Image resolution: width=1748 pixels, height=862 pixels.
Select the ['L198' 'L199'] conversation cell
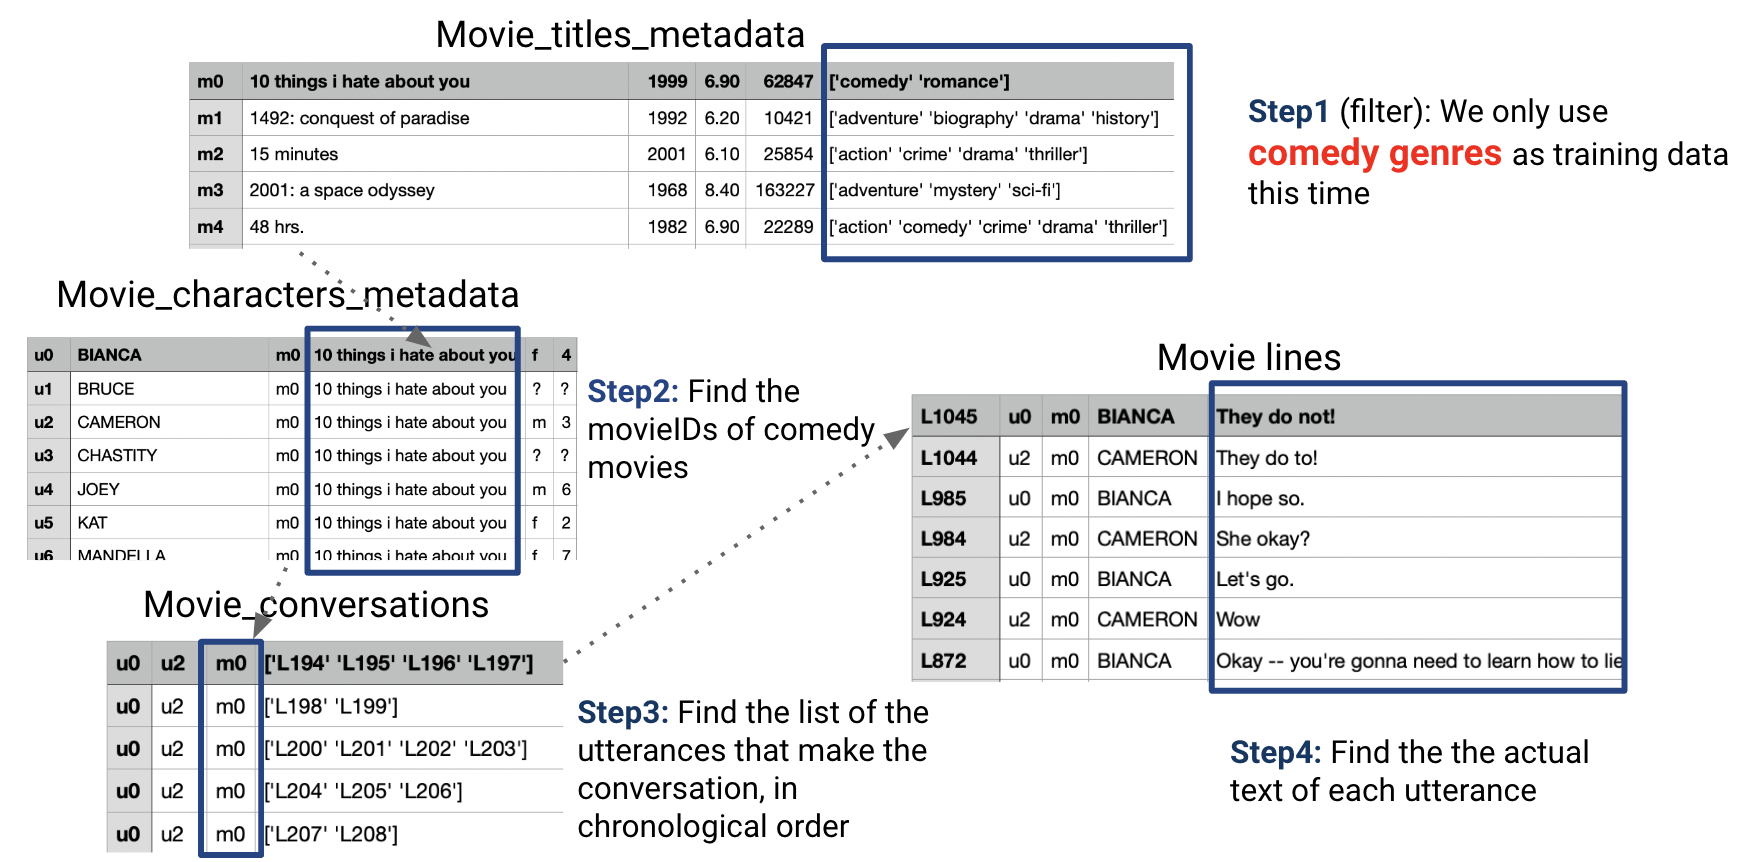pyautogui.click(x=331, y=707)
